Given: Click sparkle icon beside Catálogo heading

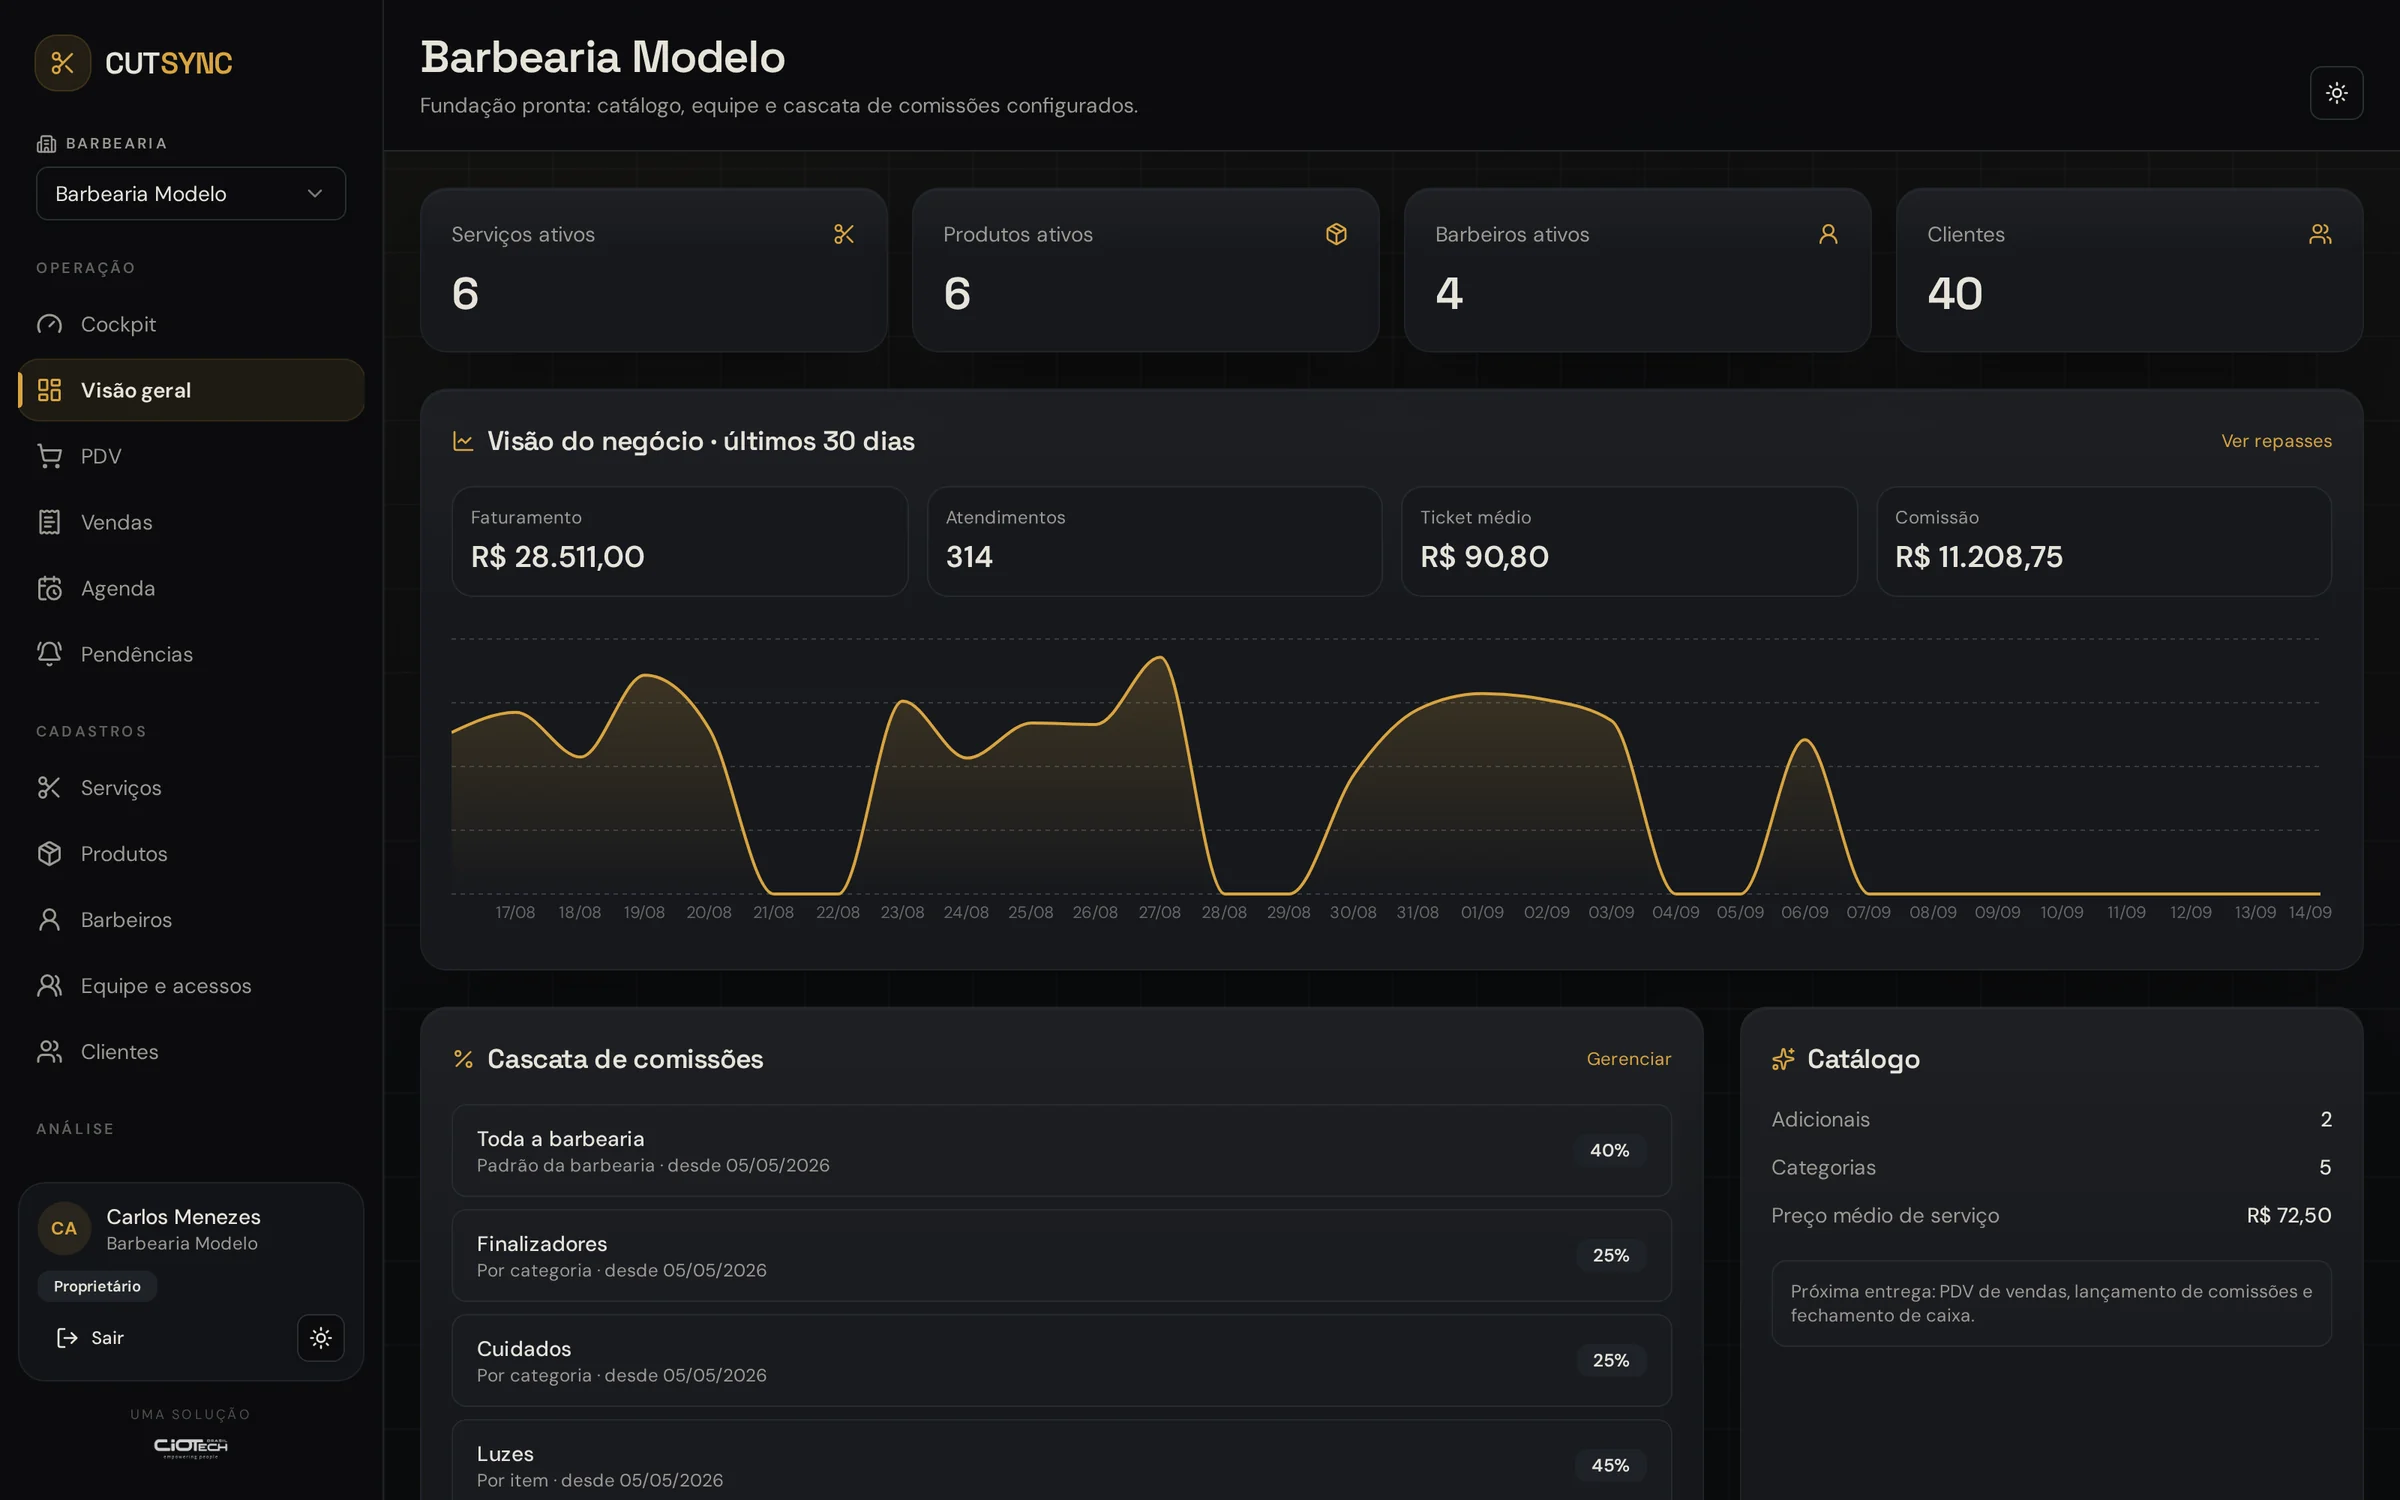Looking at the screenshot, I should click(x=1783, y=1059).
